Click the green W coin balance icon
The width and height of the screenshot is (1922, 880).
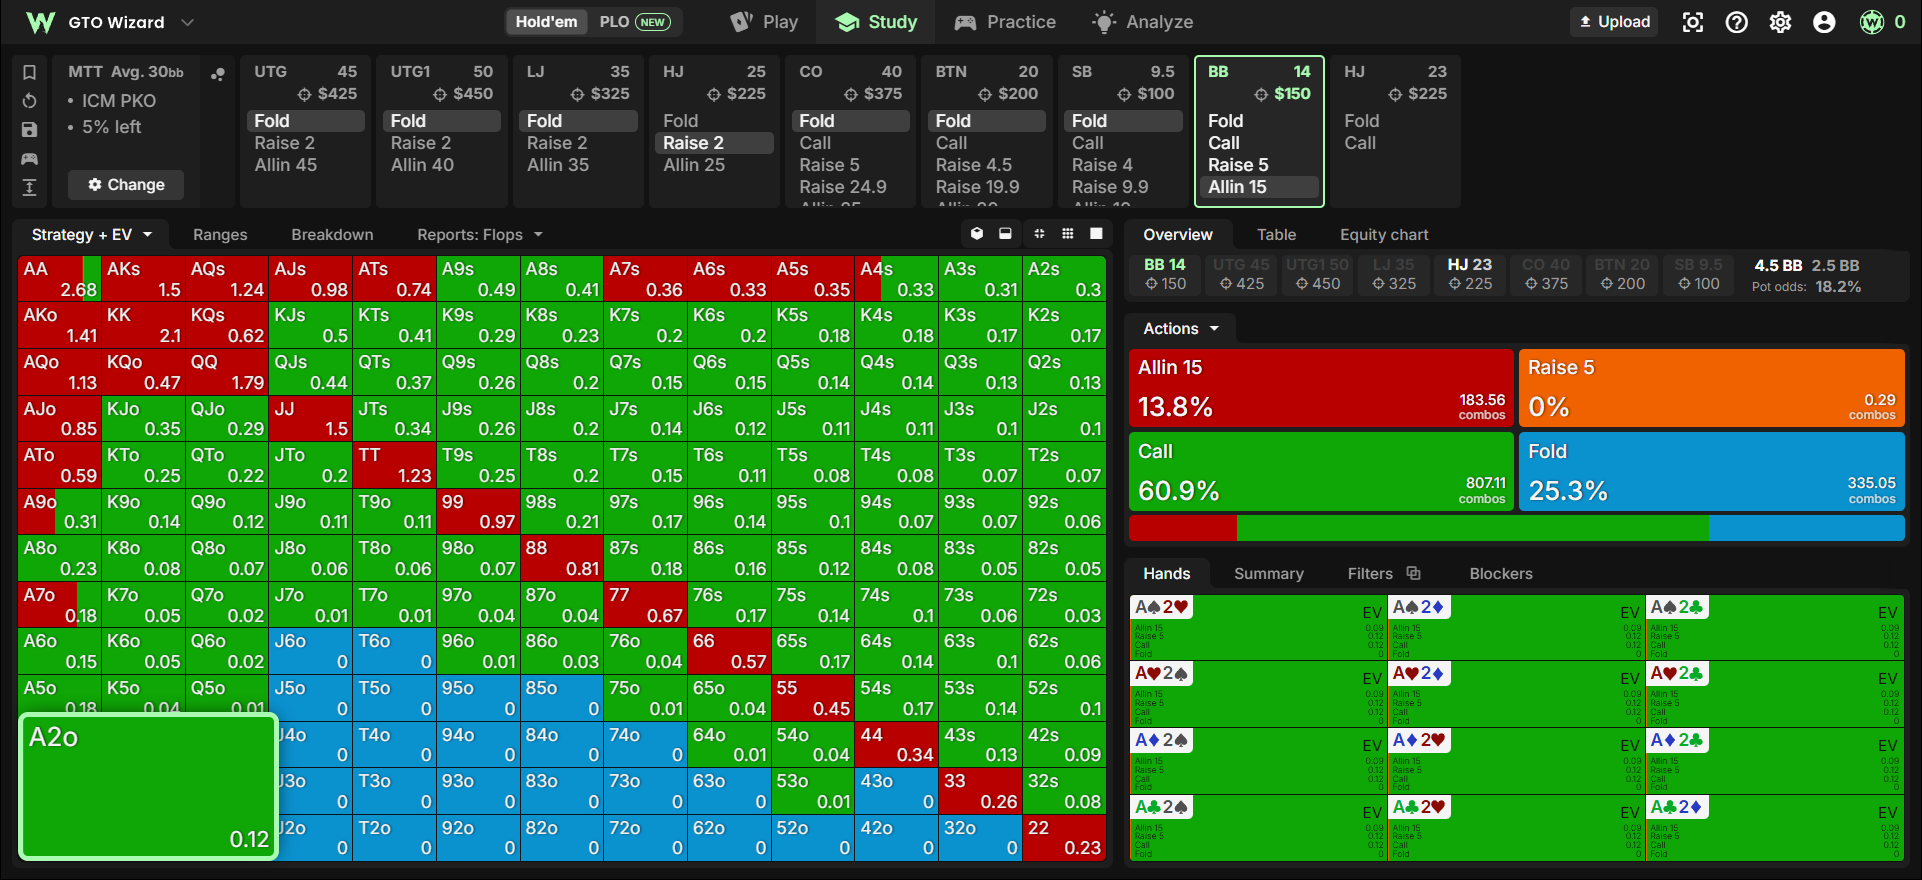(1872, 22)
